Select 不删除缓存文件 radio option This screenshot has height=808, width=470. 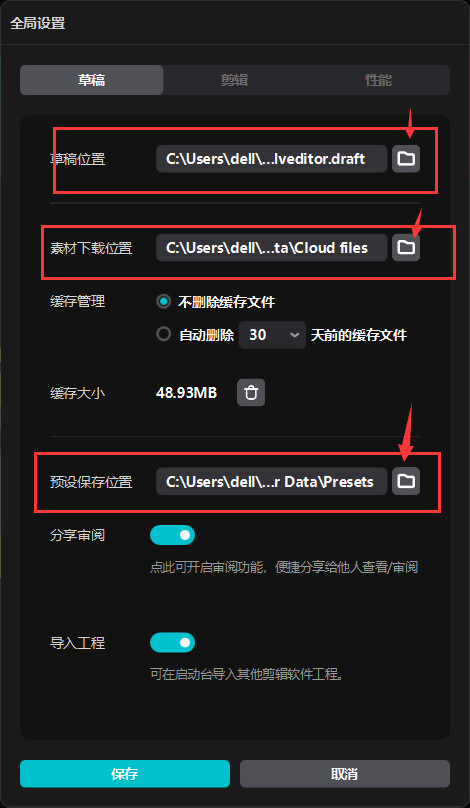tap(164, 302)
